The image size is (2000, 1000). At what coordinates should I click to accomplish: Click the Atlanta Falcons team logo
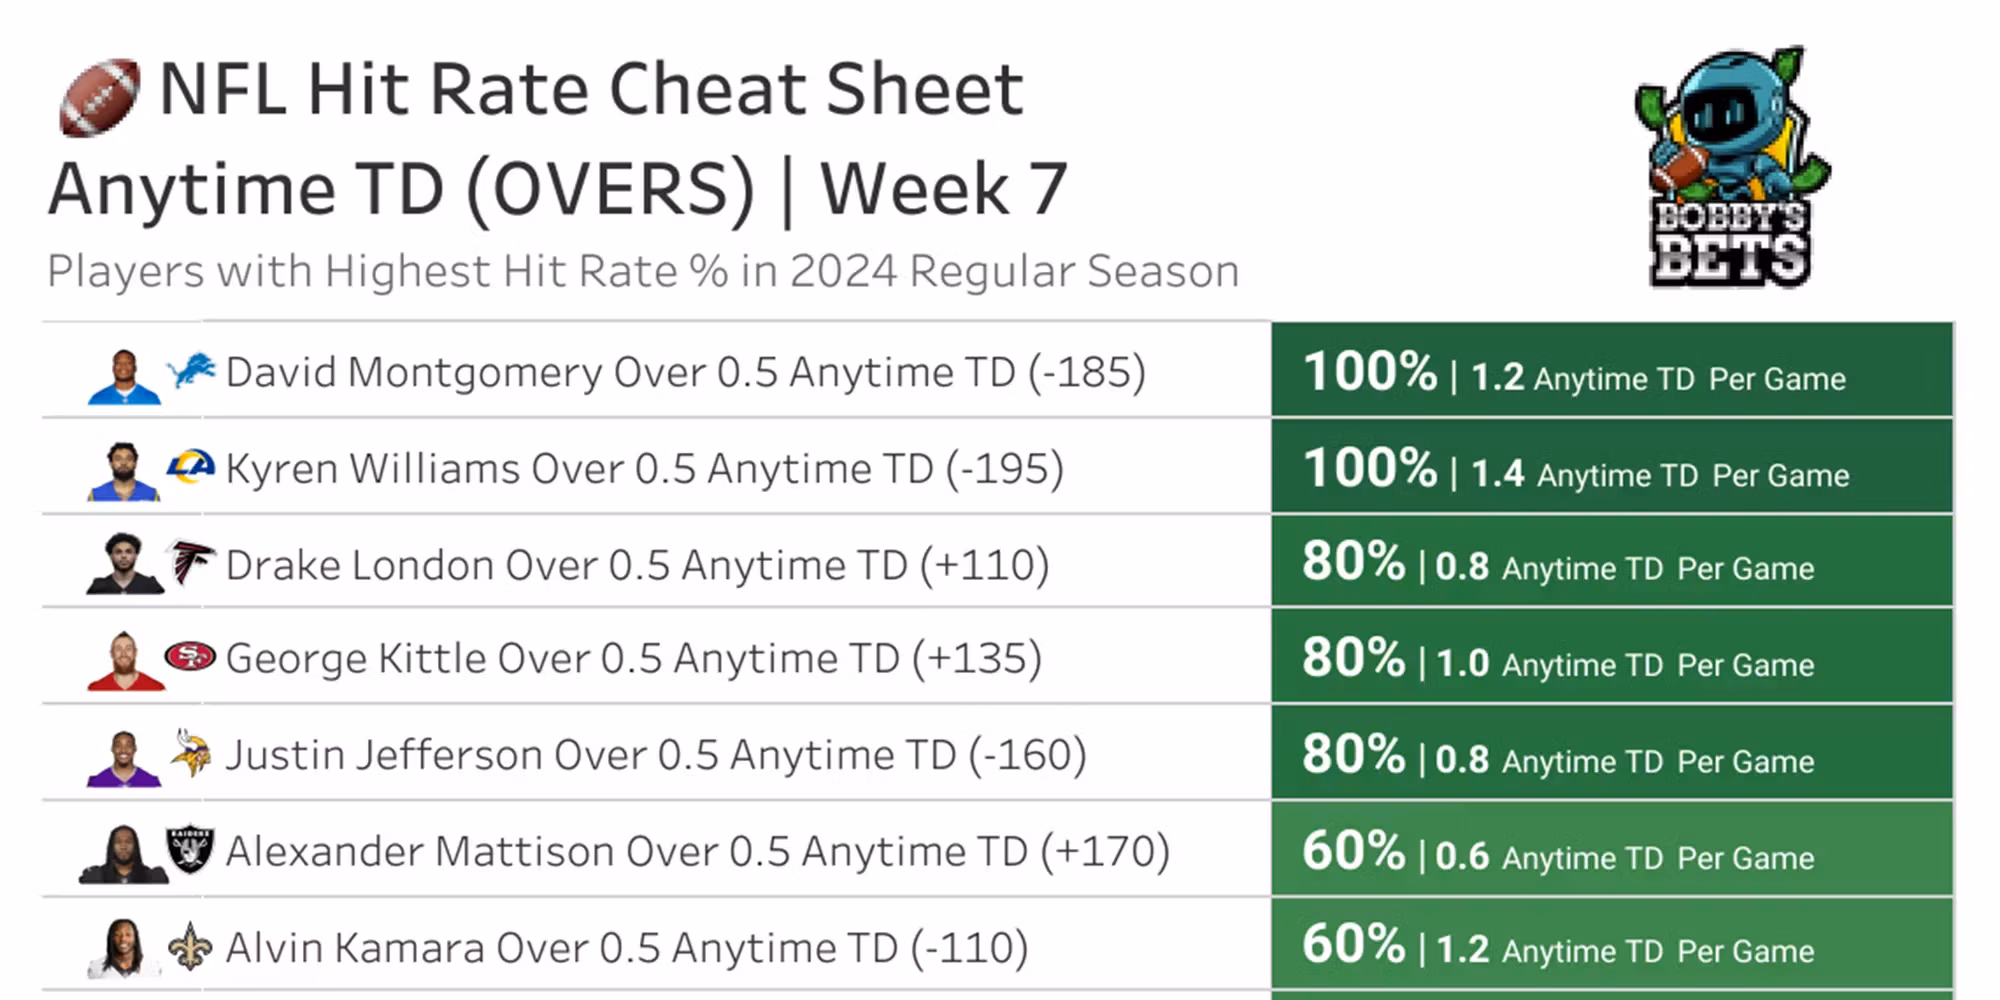[190, 563]
